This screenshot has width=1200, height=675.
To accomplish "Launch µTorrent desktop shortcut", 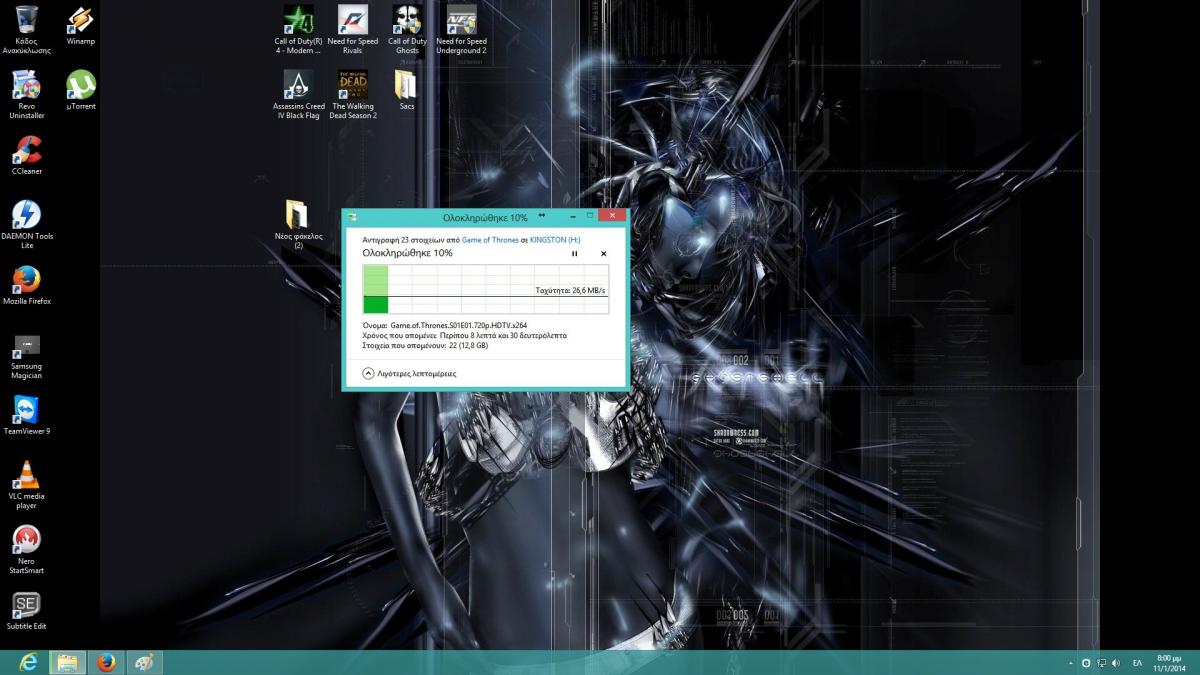I will [81, 90].
